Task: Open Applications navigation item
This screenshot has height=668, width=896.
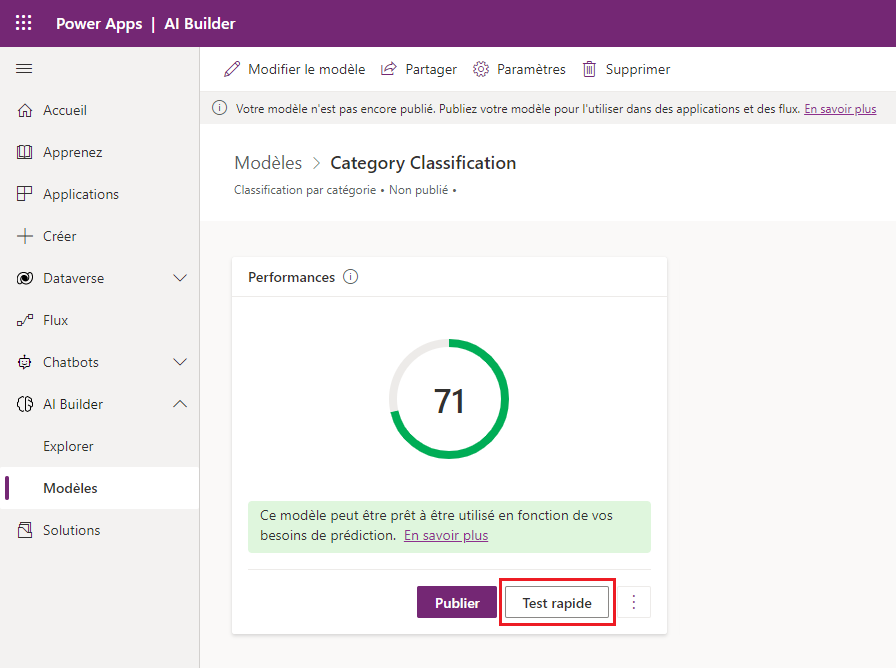Action: [100, 194]
